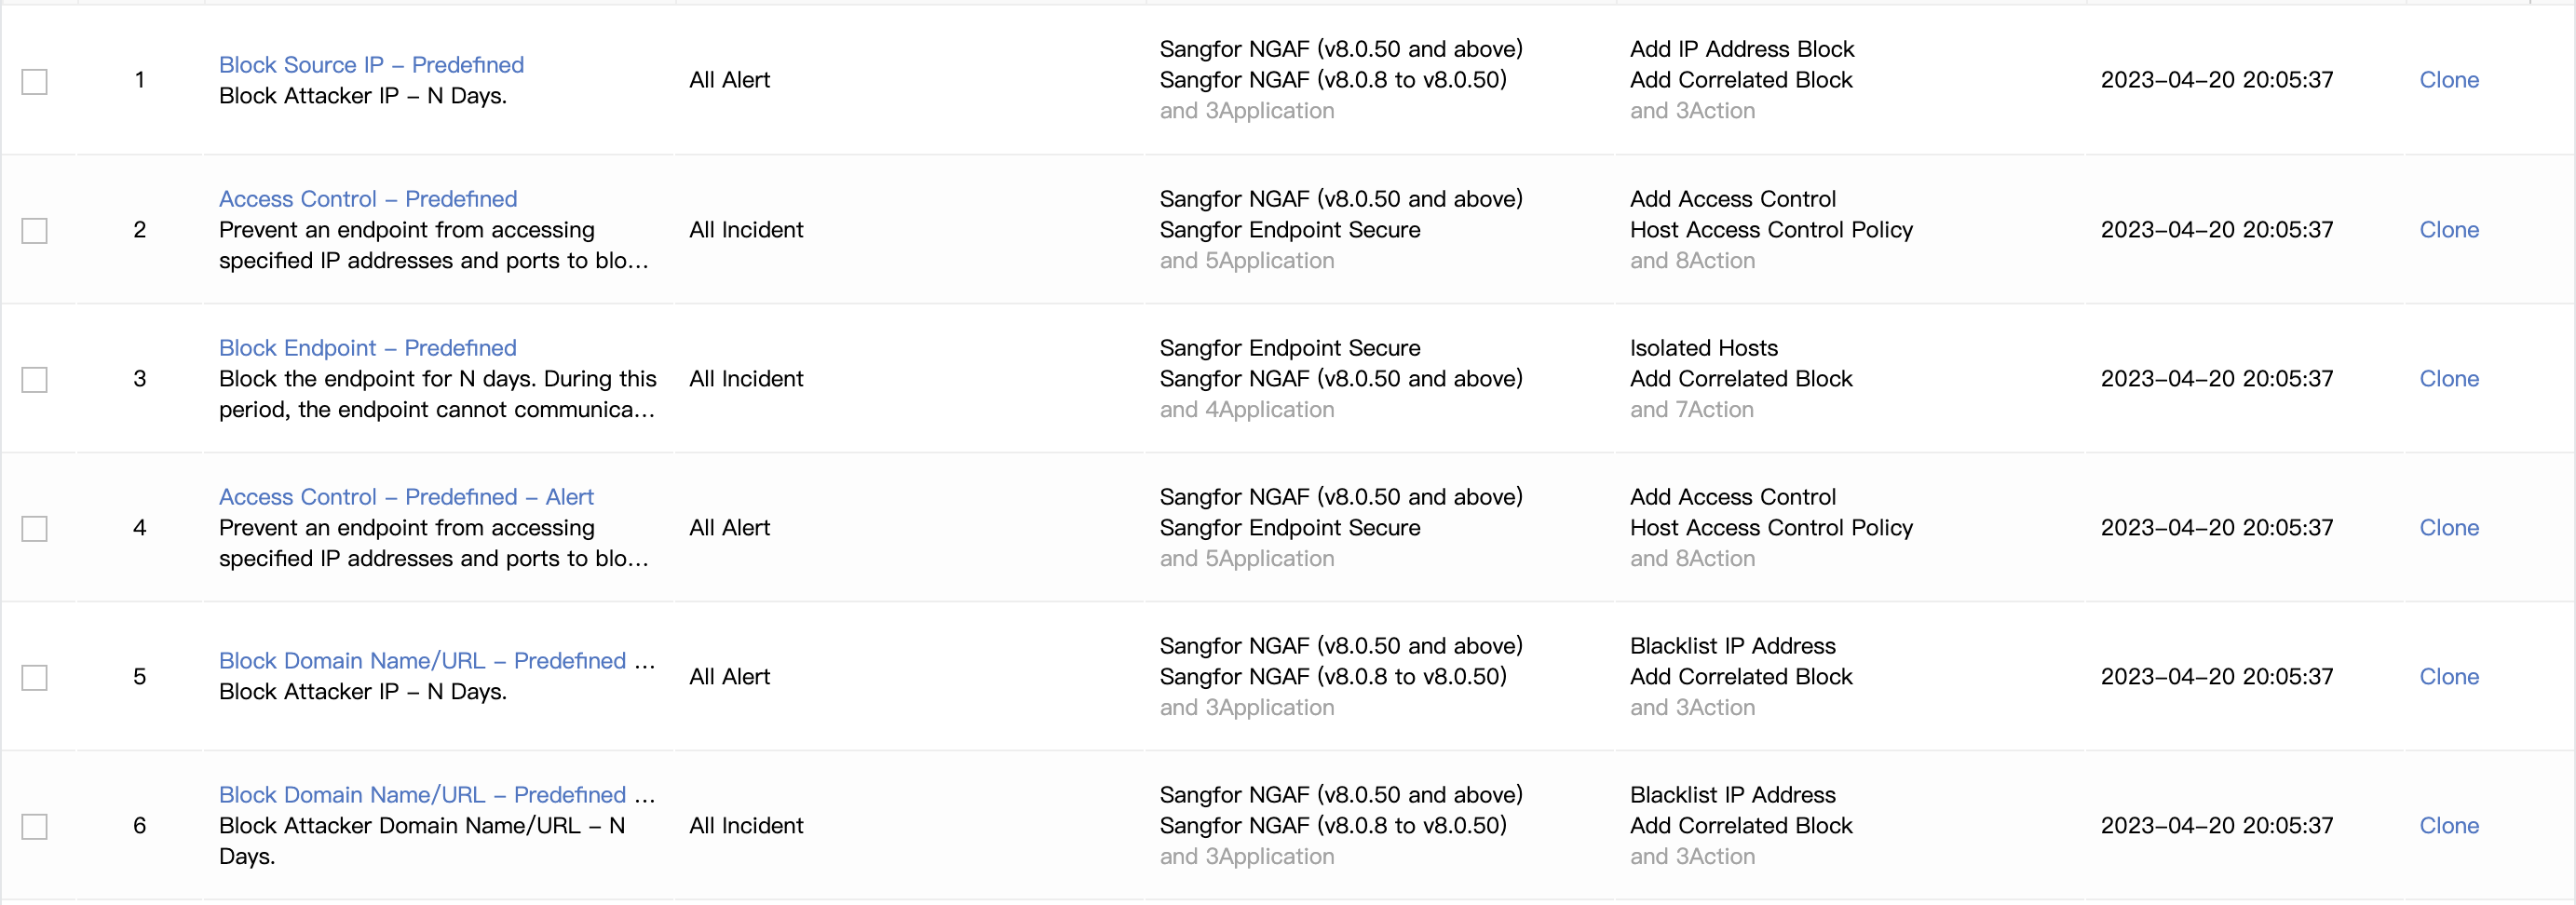The height and width of the screenshot is (905, 2576).
Task: Clone the Block Endpoint playbook
Action: [2449, 379]
